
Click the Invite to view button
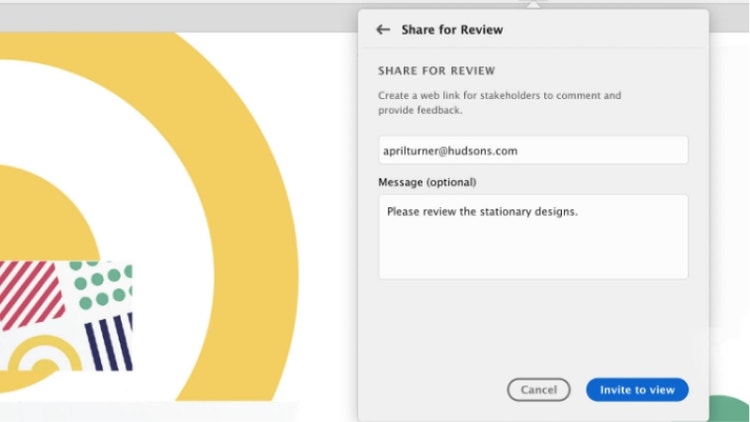point(637,389)
